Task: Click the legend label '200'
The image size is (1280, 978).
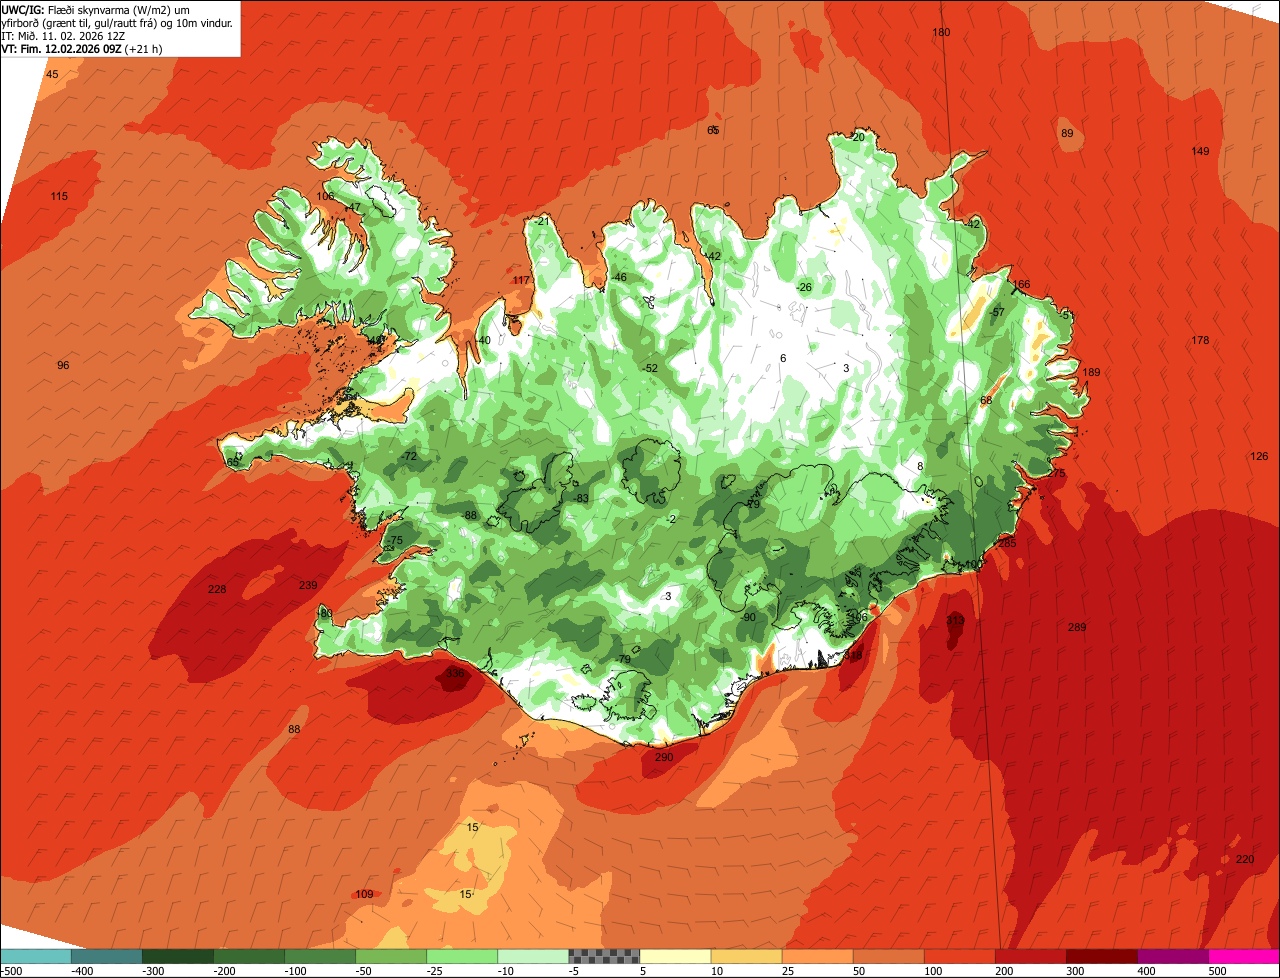Action: pyautogui.click(x=1005, y=971)
